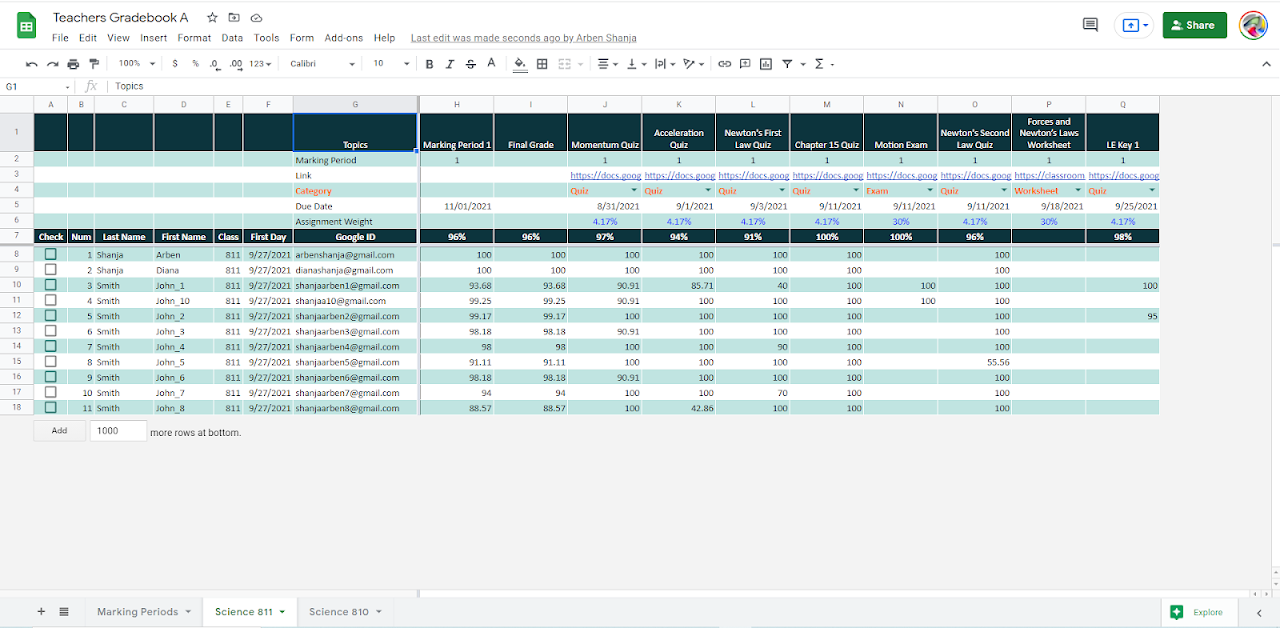Check the box for Arben Shanja
Screen dimensions: 1280x628
click(50, 255)
